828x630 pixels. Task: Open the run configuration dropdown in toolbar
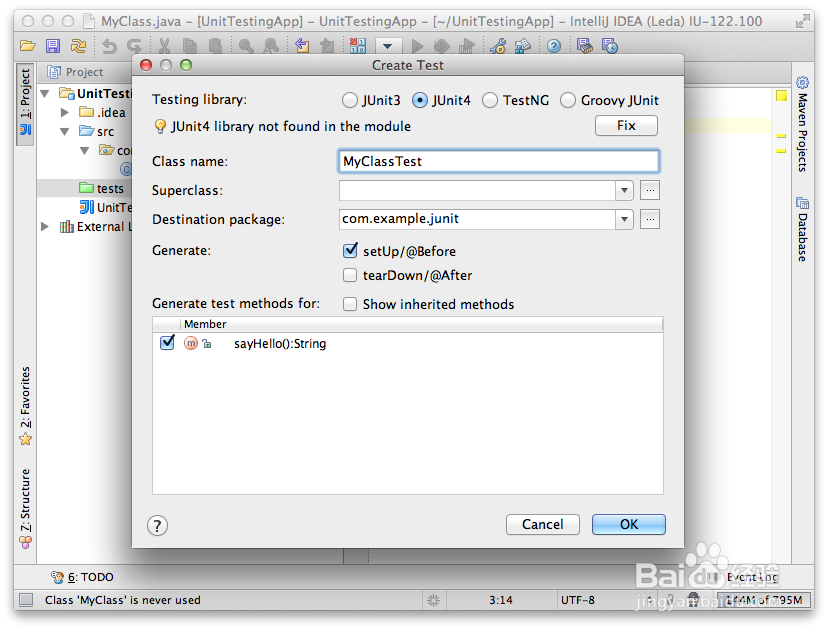(388, 46)
